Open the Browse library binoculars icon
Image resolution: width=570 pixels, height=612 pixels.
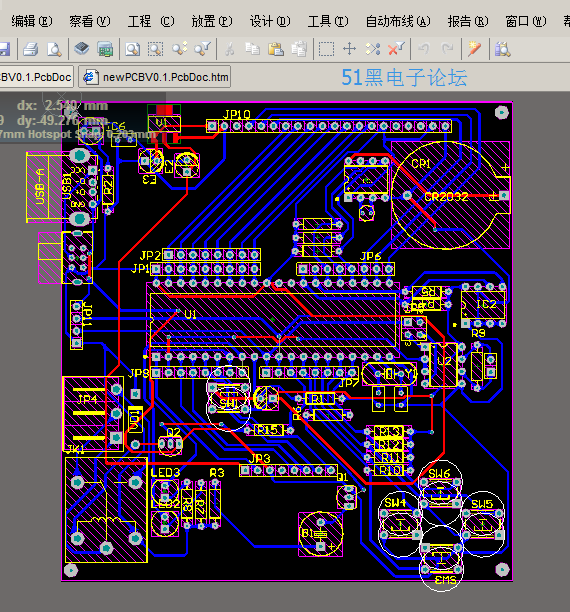502,49
